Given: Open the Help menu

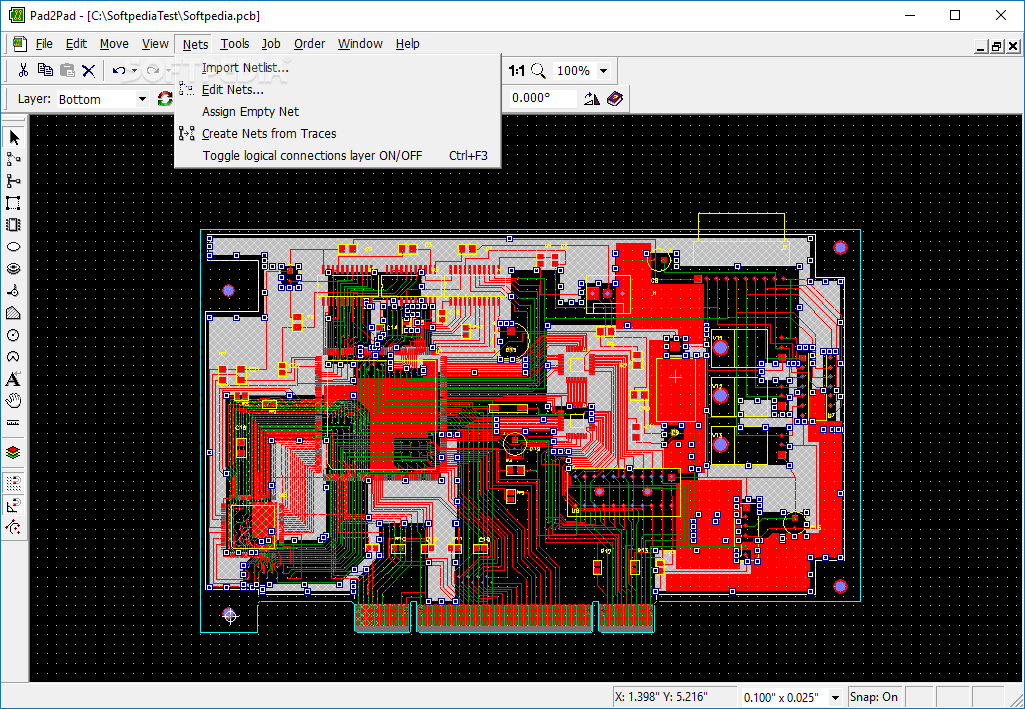Looking at the screenshot, I should point(407,44).
